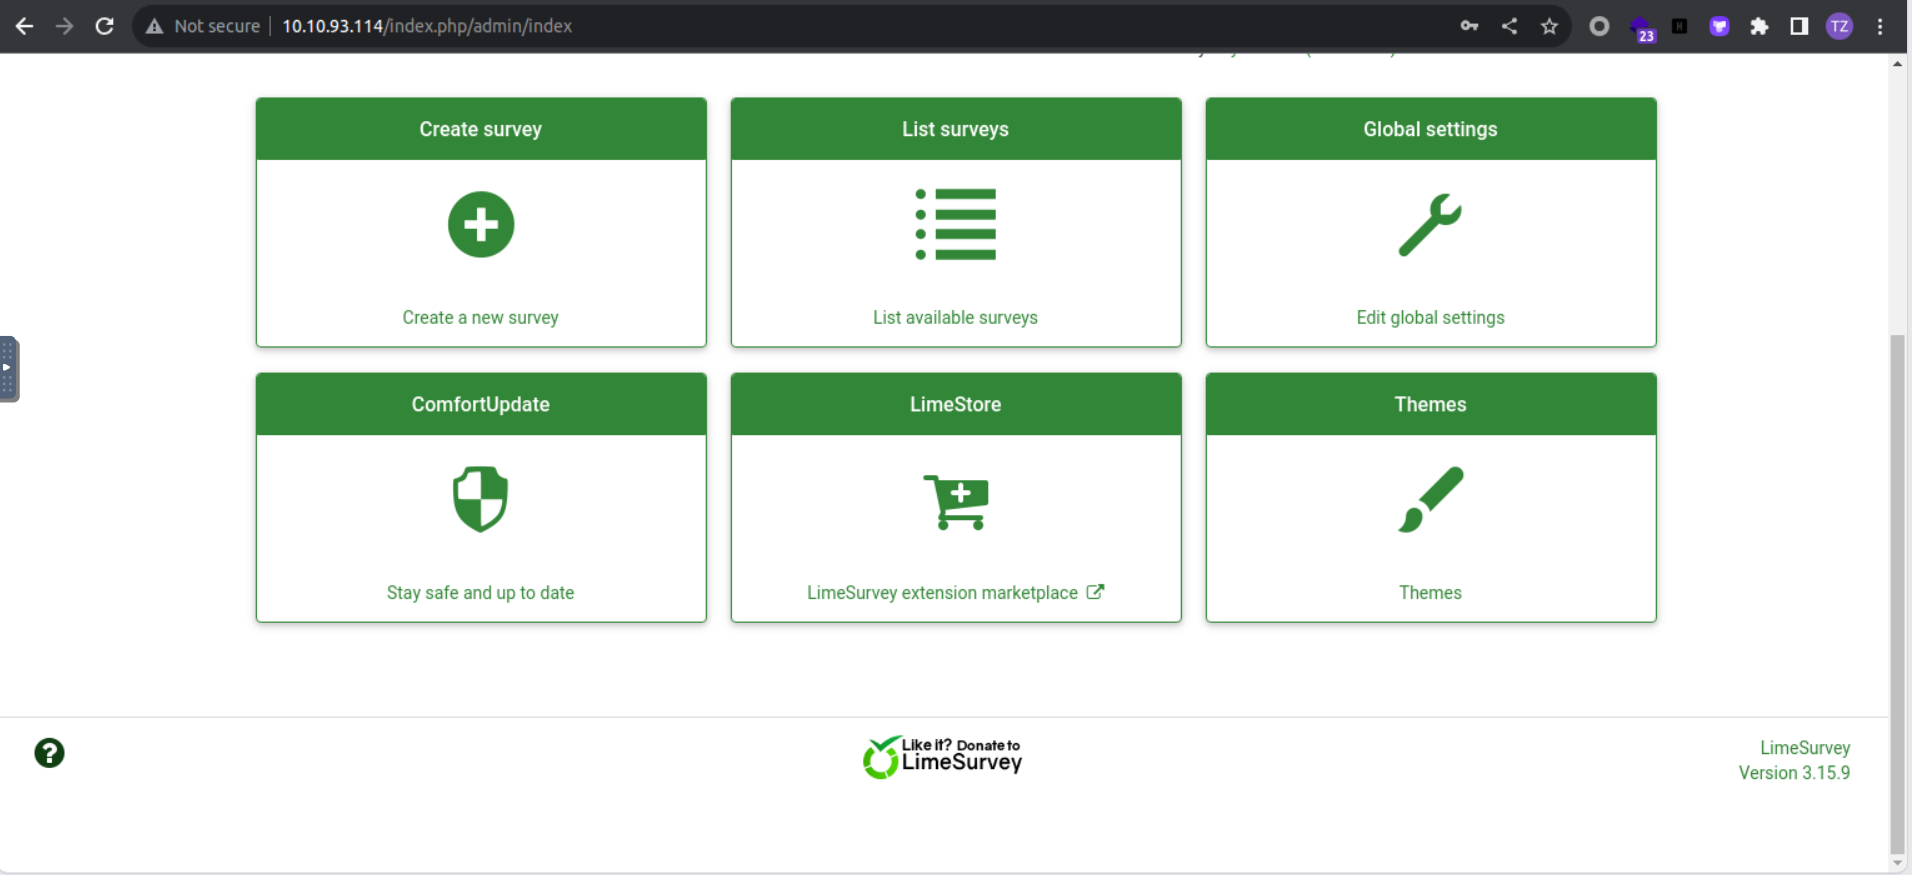Click the browser forward arrow

[65, 26]
